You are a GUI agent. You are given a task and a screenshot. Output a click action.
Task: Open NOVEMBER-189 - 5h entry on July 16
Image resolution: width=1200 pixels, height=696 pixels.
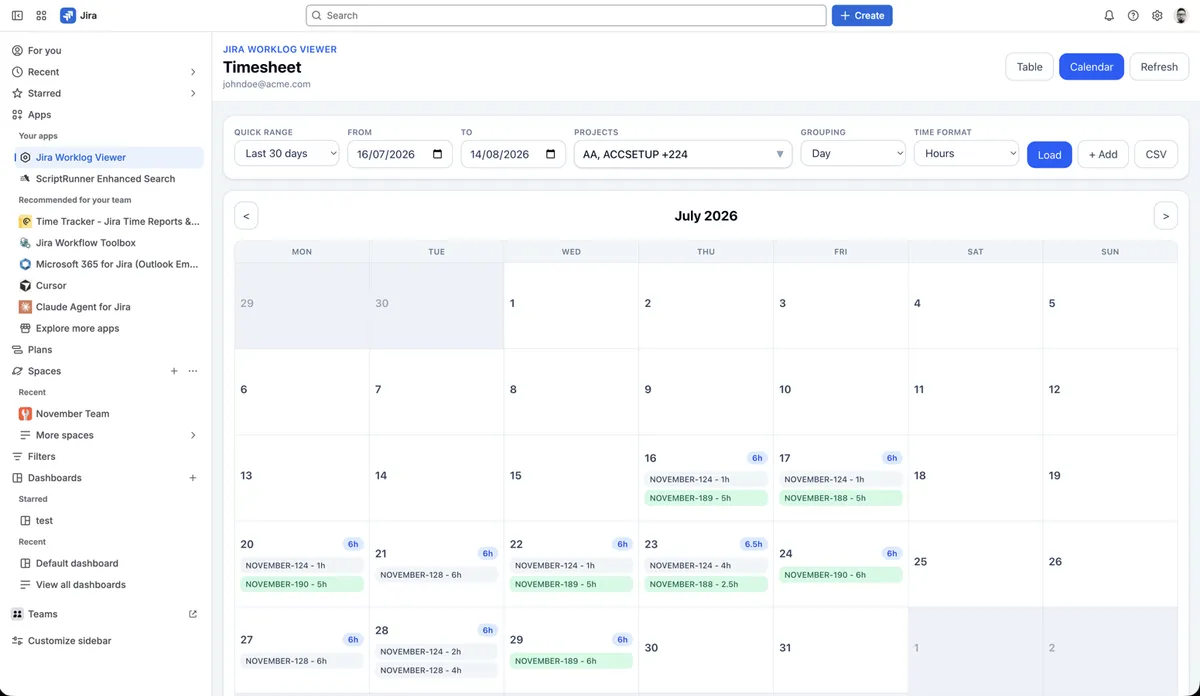pyautogui.click(x=705, y=498)
